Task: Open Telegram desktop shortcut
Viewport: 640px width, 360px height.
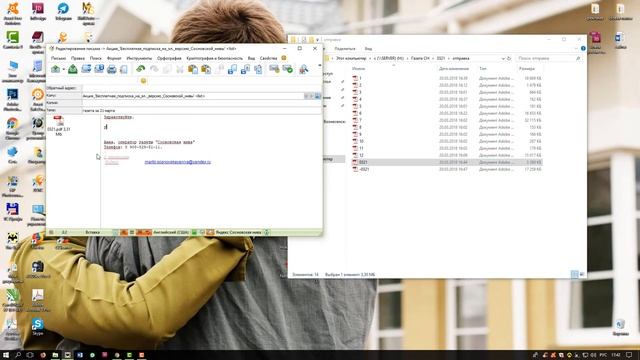Action: [63, 11]
